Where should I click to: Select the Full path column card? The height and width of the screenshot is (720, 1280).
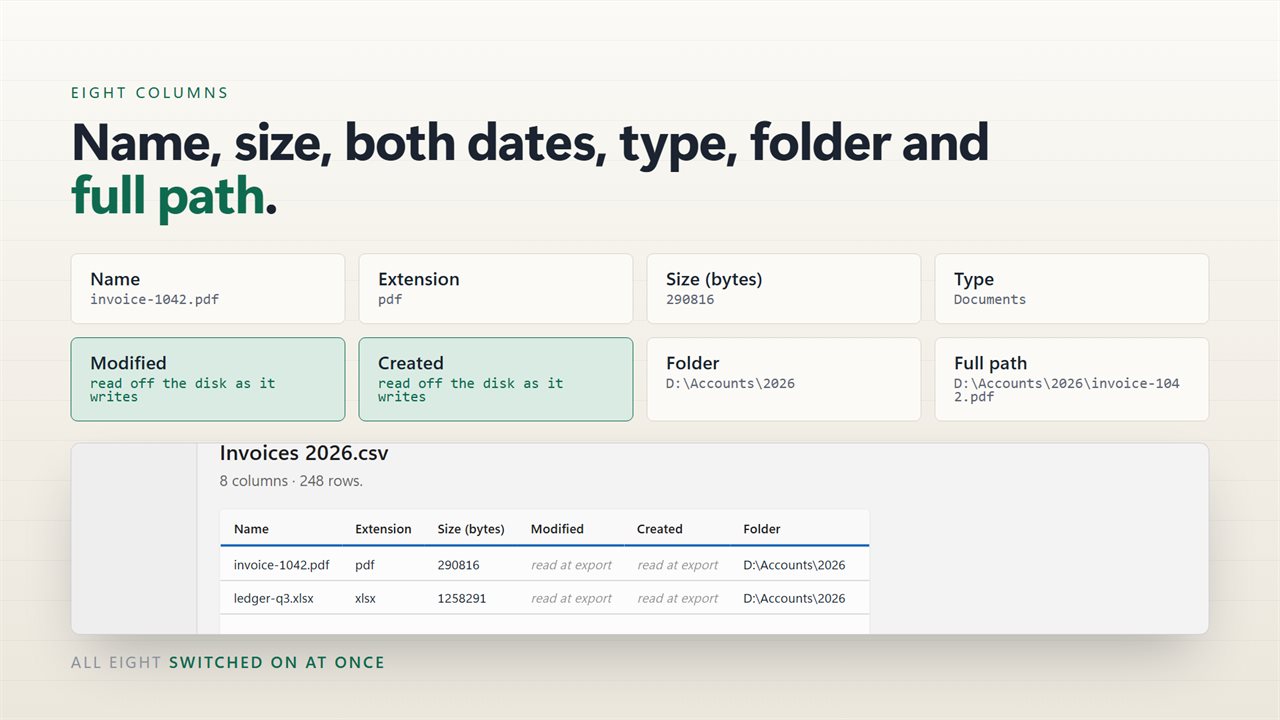coord(1072,379)
